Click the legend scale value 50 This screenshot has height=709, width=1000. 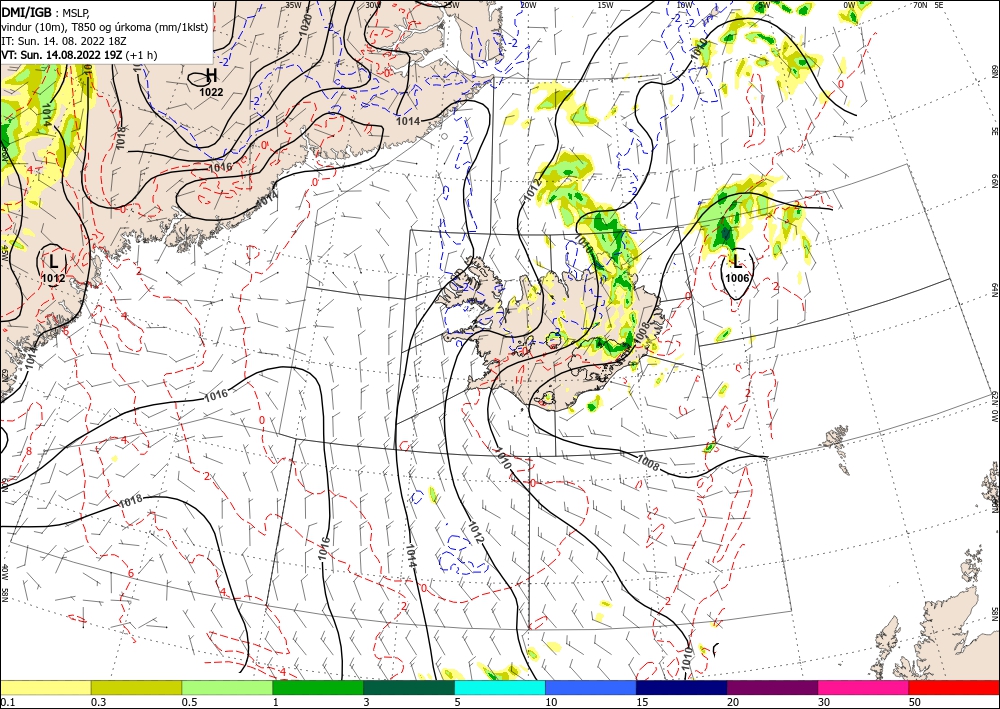pyautogui.click(x=915, y=702)
